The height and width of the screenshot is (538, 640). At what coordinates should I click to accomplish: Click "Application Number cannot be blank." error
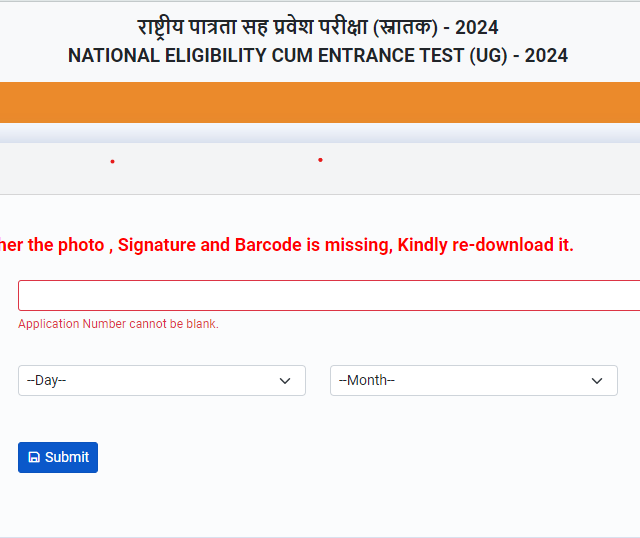pyautogui.click(x=118, y=324)
